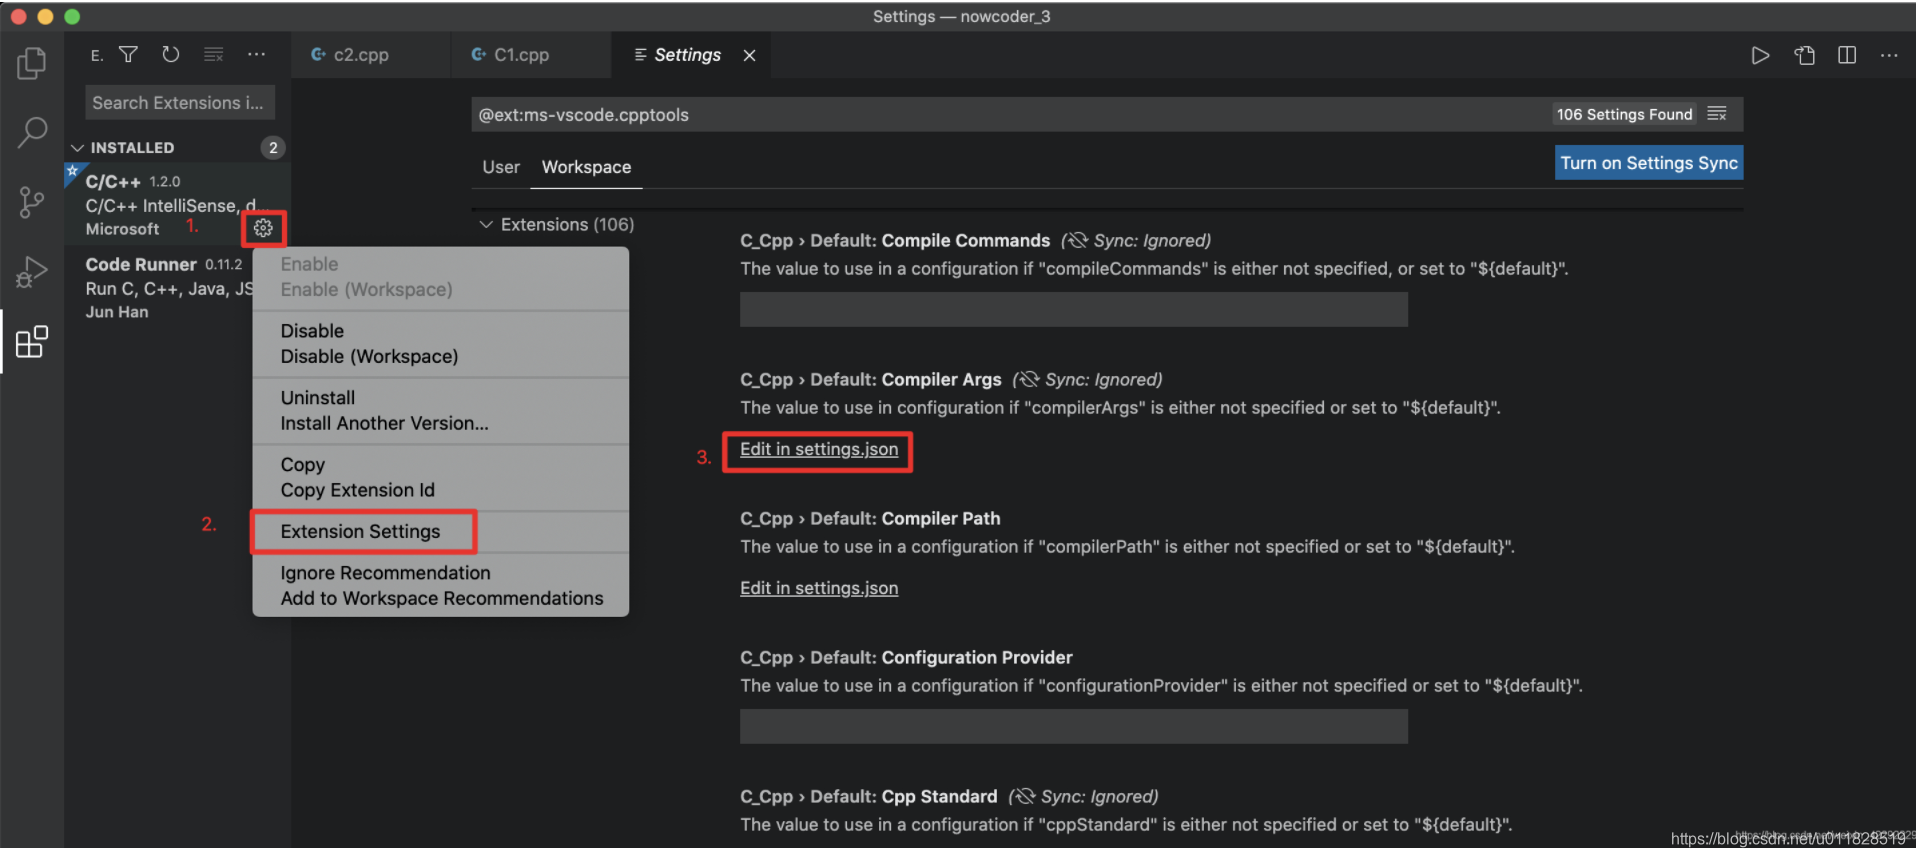Choose Disable (Workspace) menu entry
The width and height of the screenshot is (1916, 858).
point(369,356)
